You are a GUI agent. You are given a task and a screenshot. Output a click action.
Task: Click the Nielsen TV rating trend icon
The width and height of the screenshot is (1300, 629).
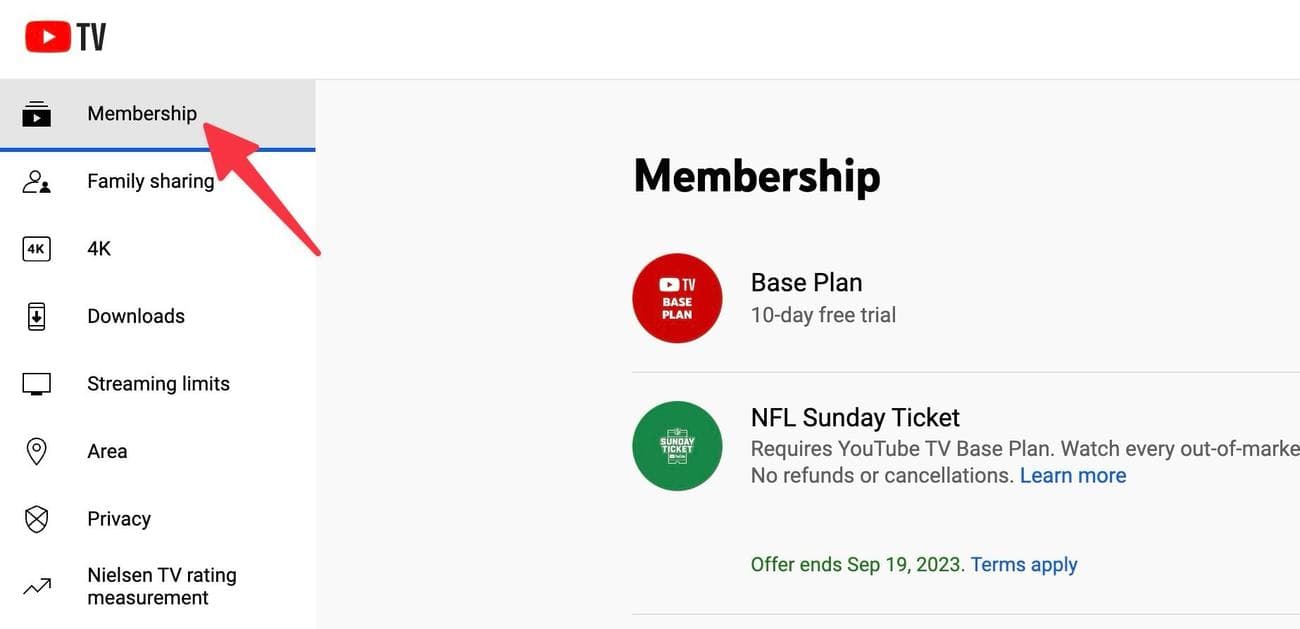click(x=36, y=586)
